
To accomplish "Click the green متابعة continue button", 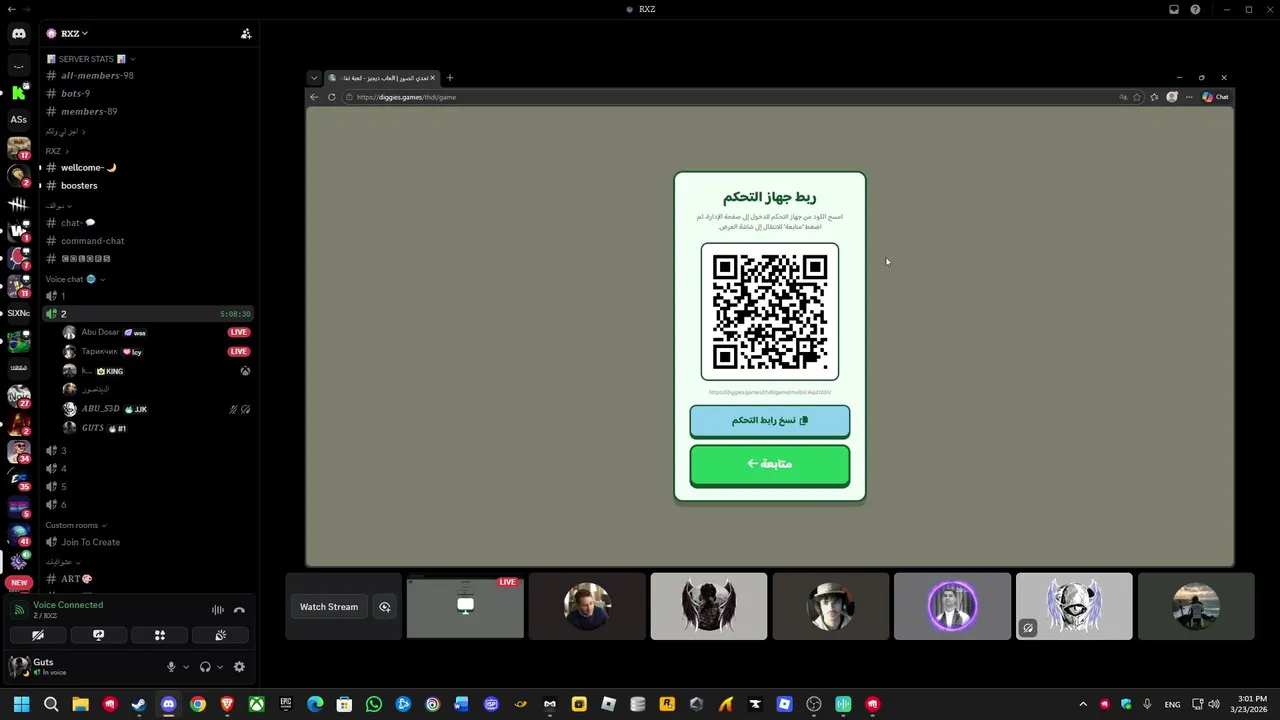I will pyautogui.click(x=770, y=464).
